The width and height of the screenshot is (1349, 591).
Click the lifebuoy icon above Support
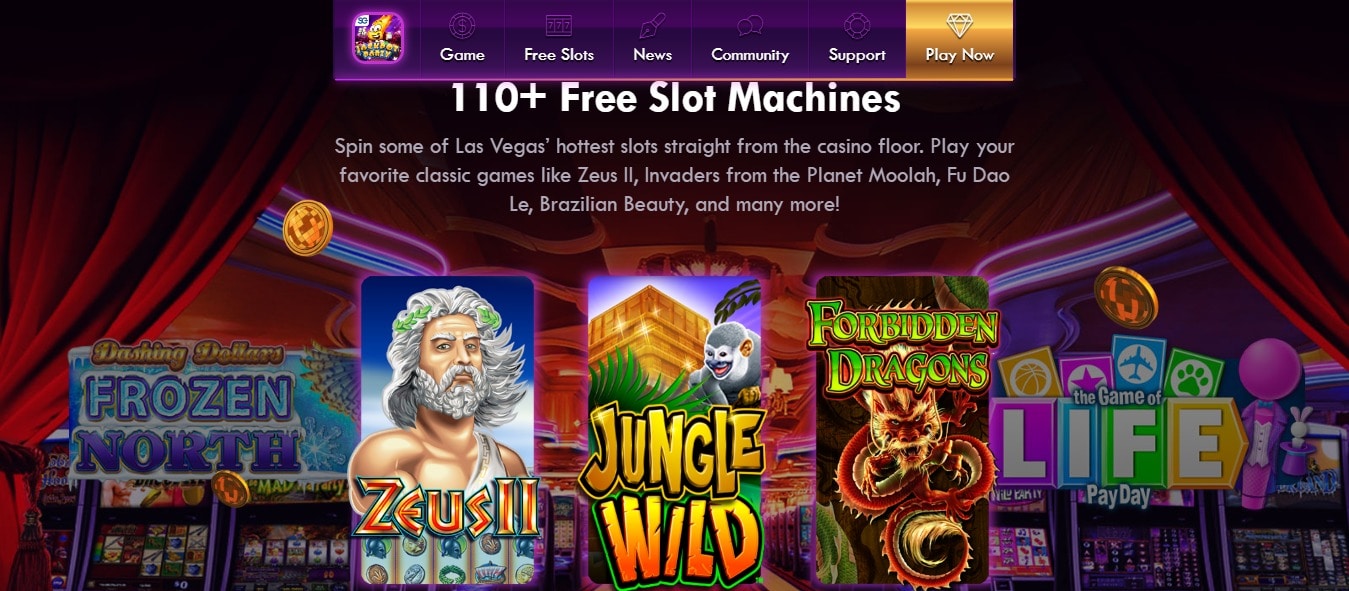click(x=857, y=25)
